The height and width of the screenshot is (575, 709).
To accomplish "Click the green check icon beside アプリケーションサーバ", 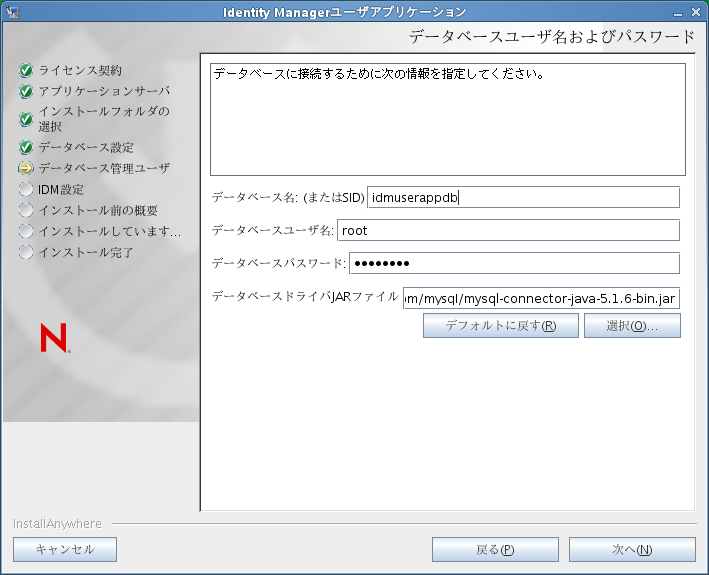I will coord(26,91).
